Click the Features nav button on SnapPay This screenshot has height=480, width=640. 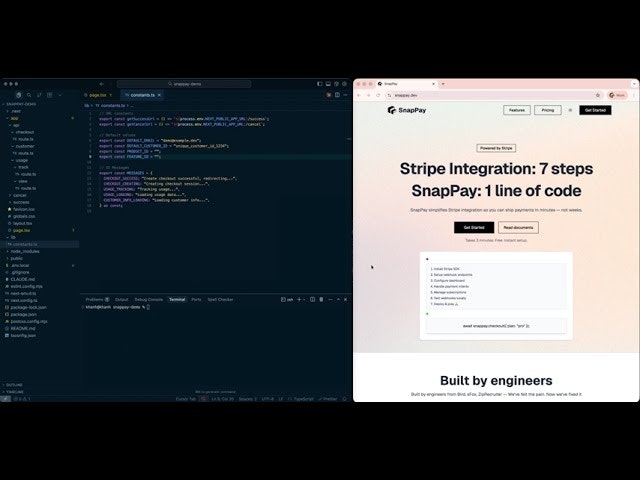(517, 110)
